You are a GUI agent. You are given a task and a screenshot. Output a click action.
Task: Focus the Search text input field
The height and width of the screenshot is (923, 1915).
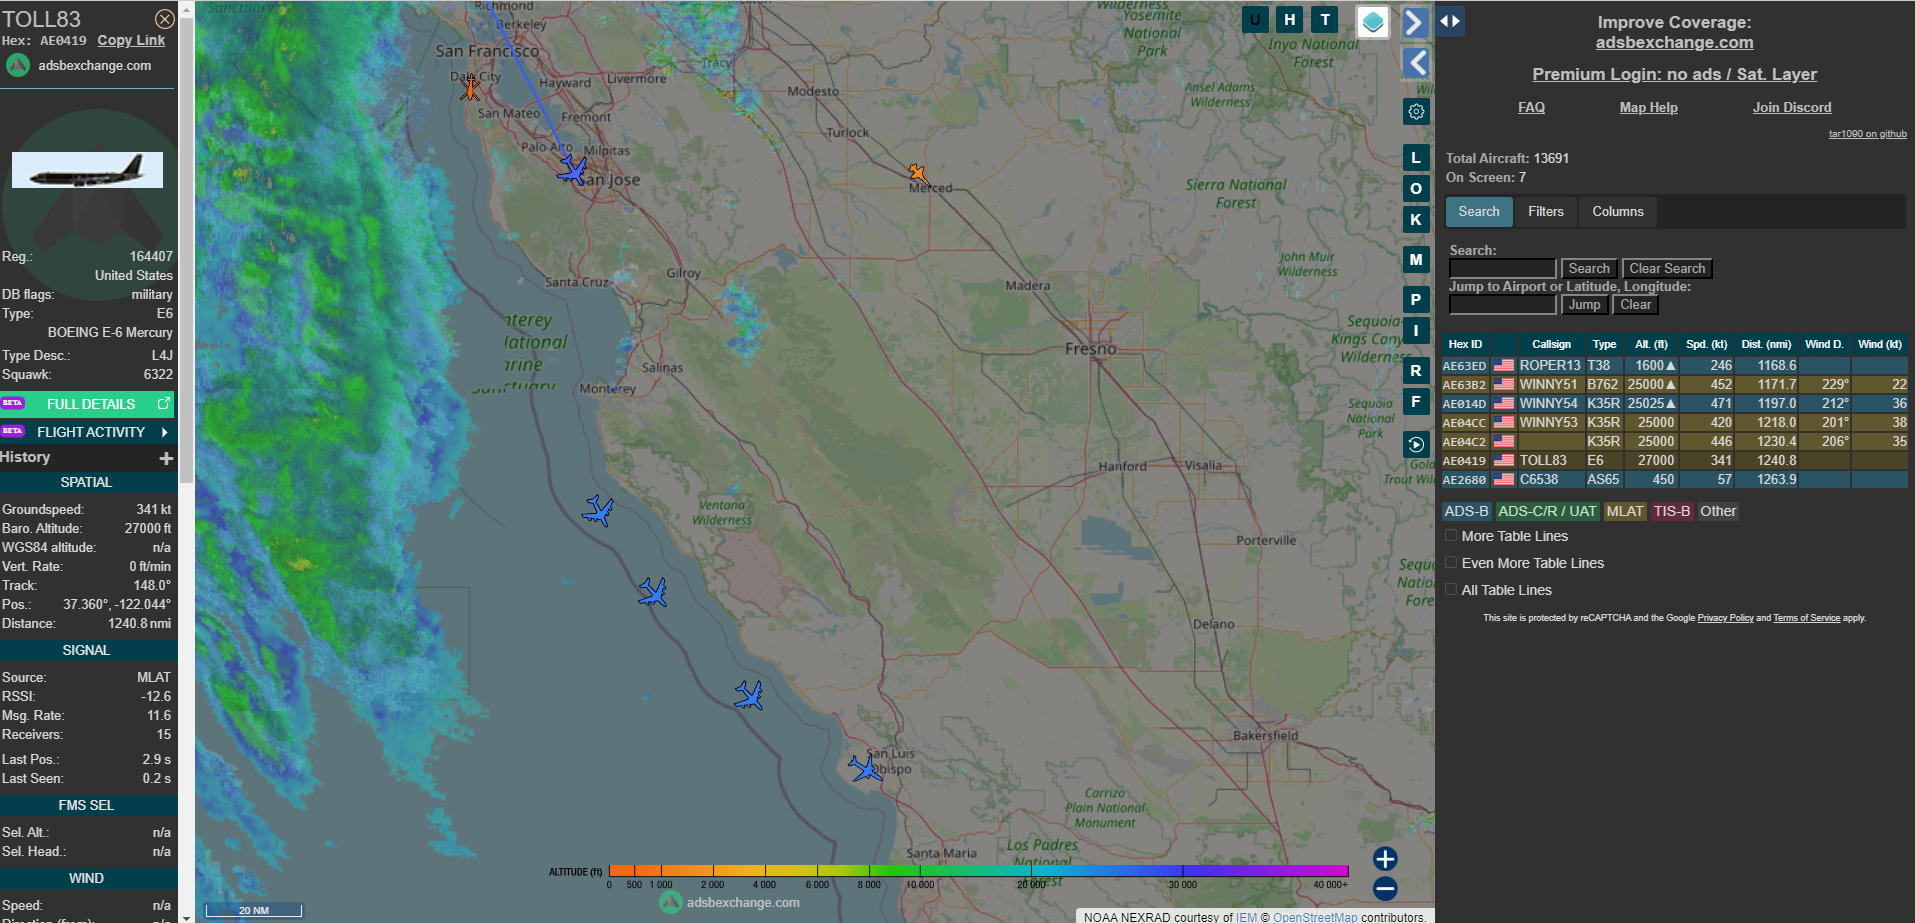point(1502,269)
